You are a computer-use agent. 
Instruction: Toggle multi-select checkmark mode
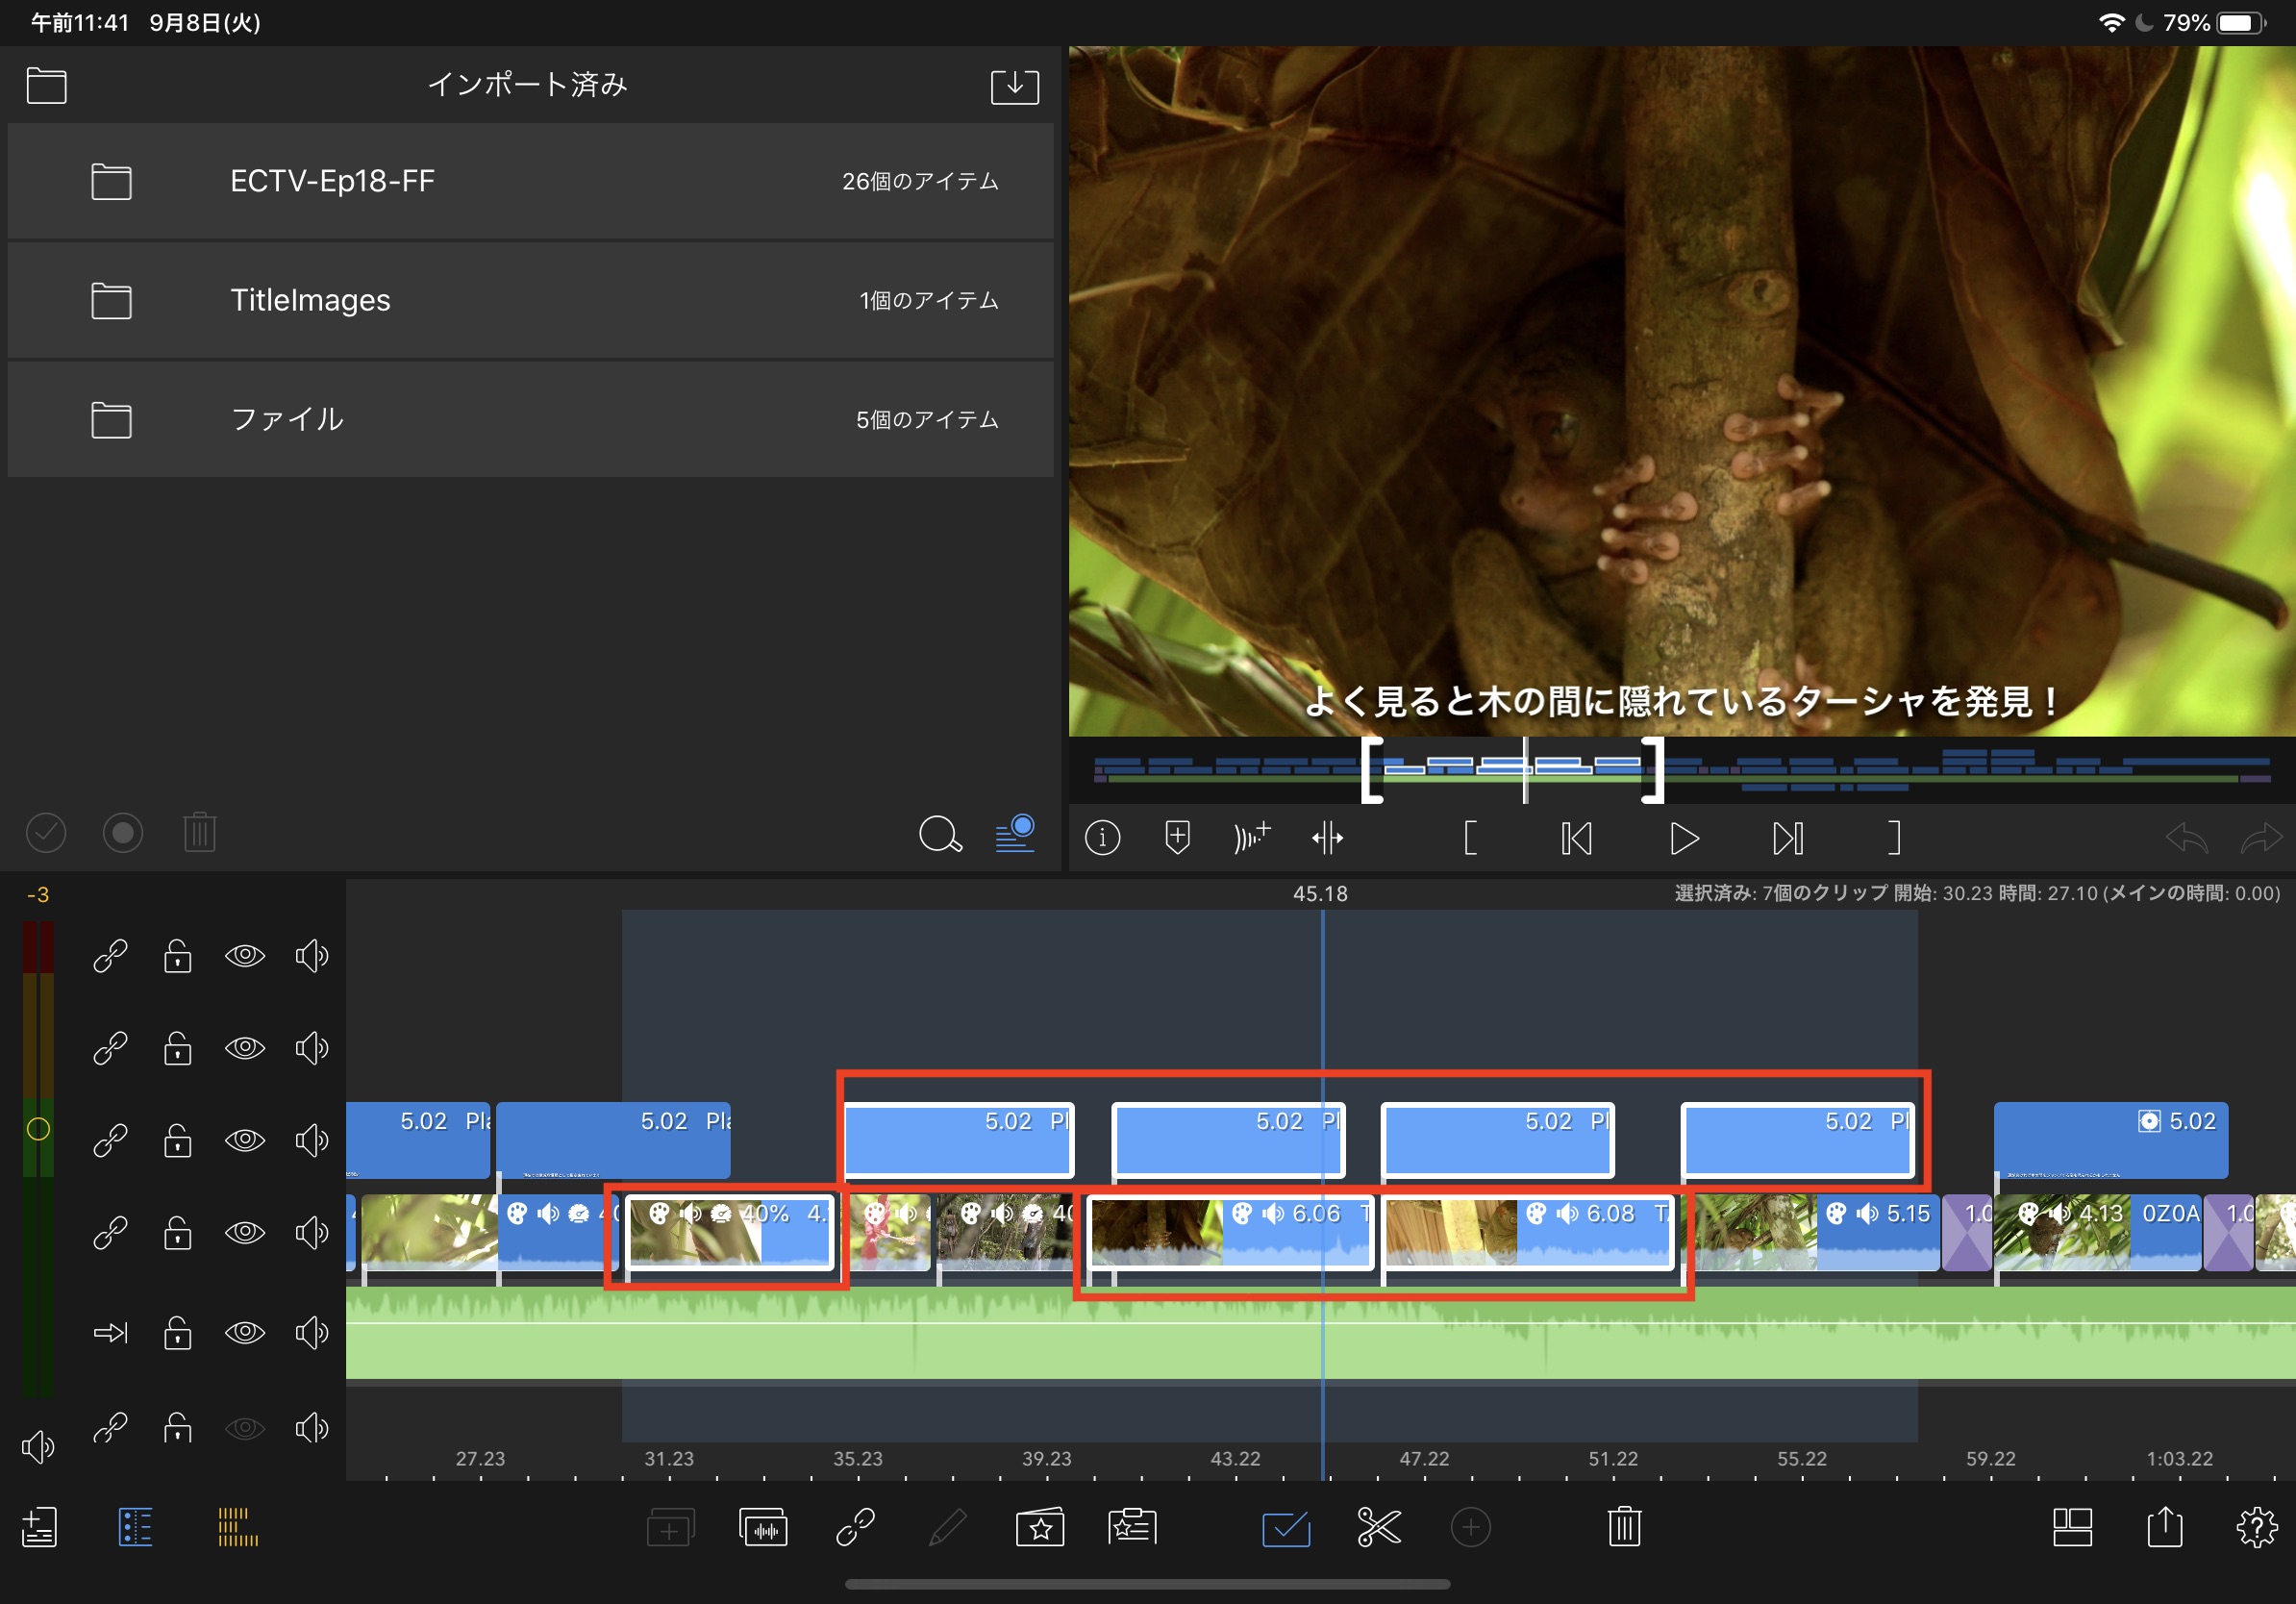point(1285,1528)
